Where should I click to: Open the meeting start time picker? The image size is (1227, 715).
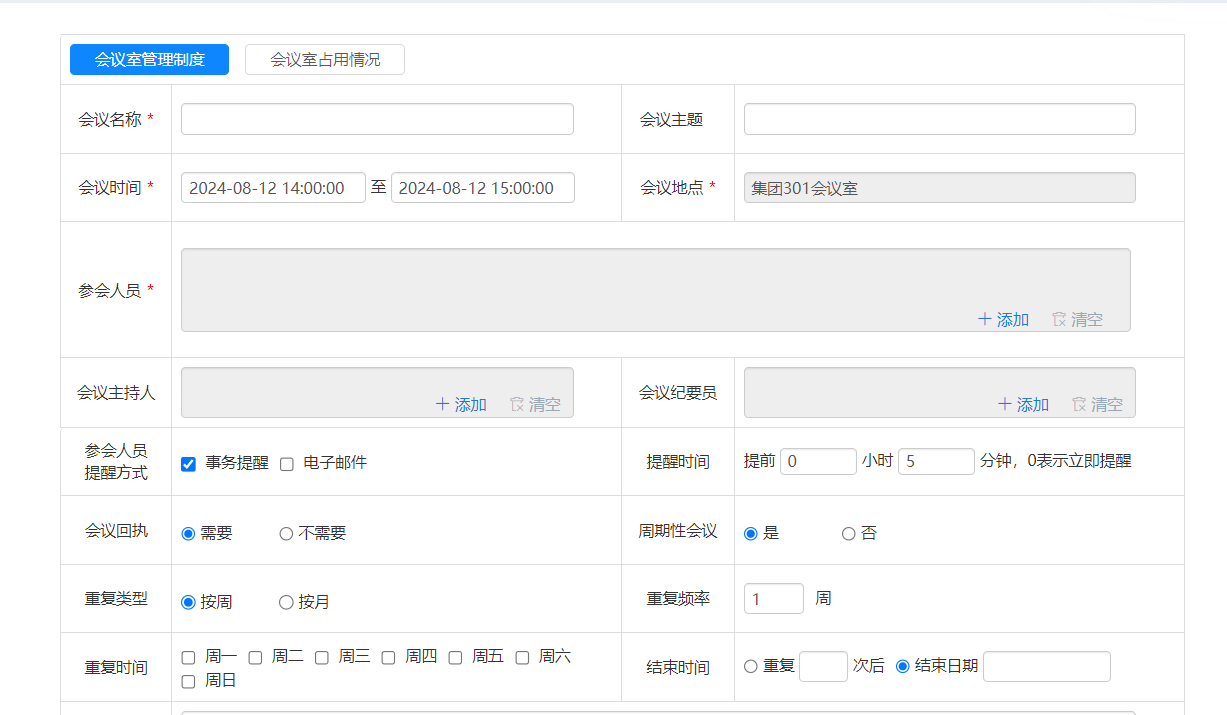coord(273,188)
